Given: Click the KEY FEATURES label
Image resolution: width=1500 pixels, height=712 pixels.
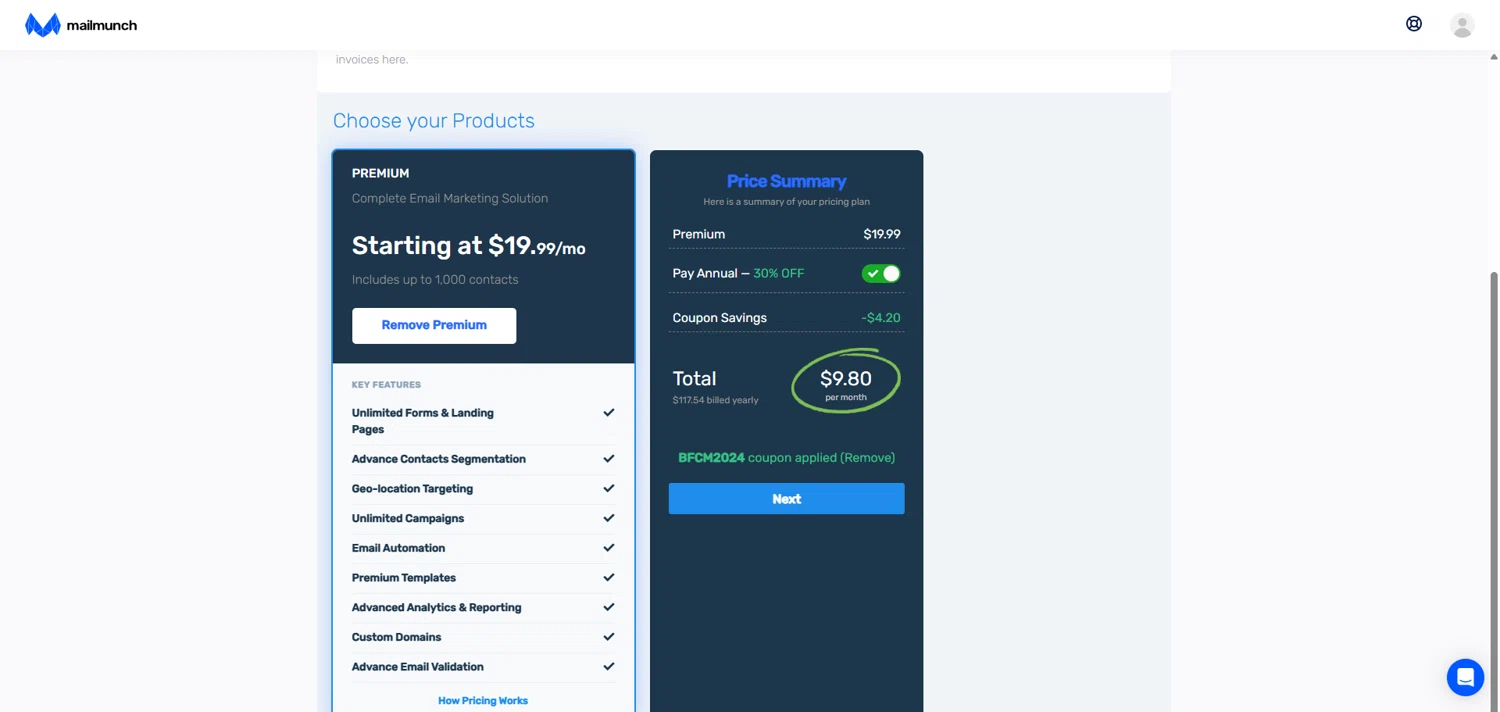Looking at the screenshot, I should coord(386,385).
